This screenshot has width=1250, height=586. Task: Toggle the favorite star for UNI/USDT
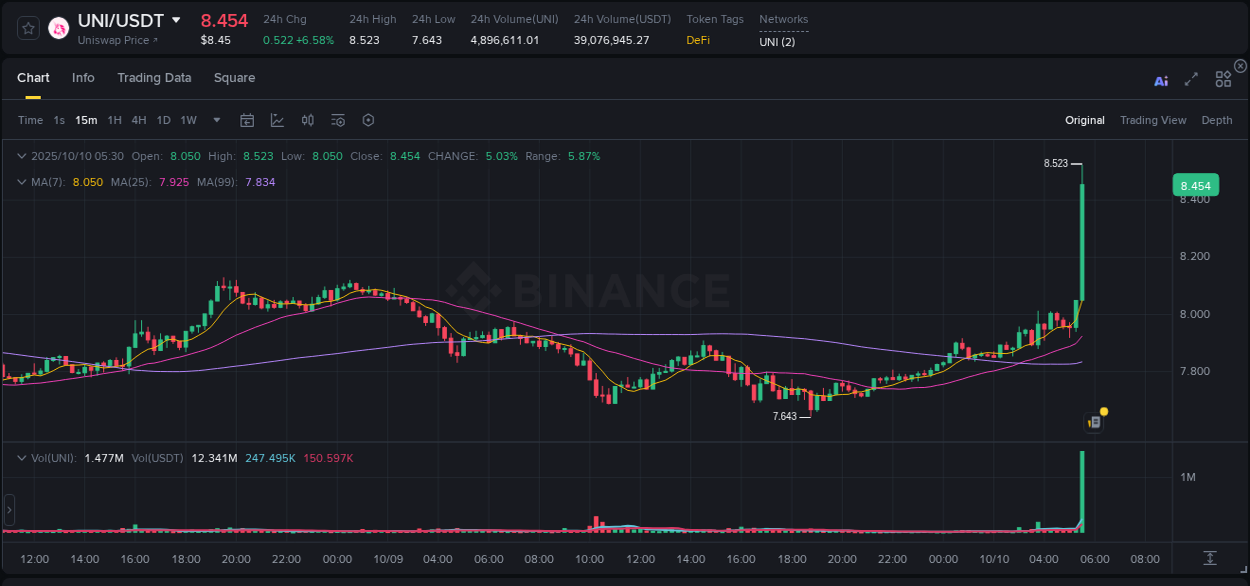(x=27, y=28)
